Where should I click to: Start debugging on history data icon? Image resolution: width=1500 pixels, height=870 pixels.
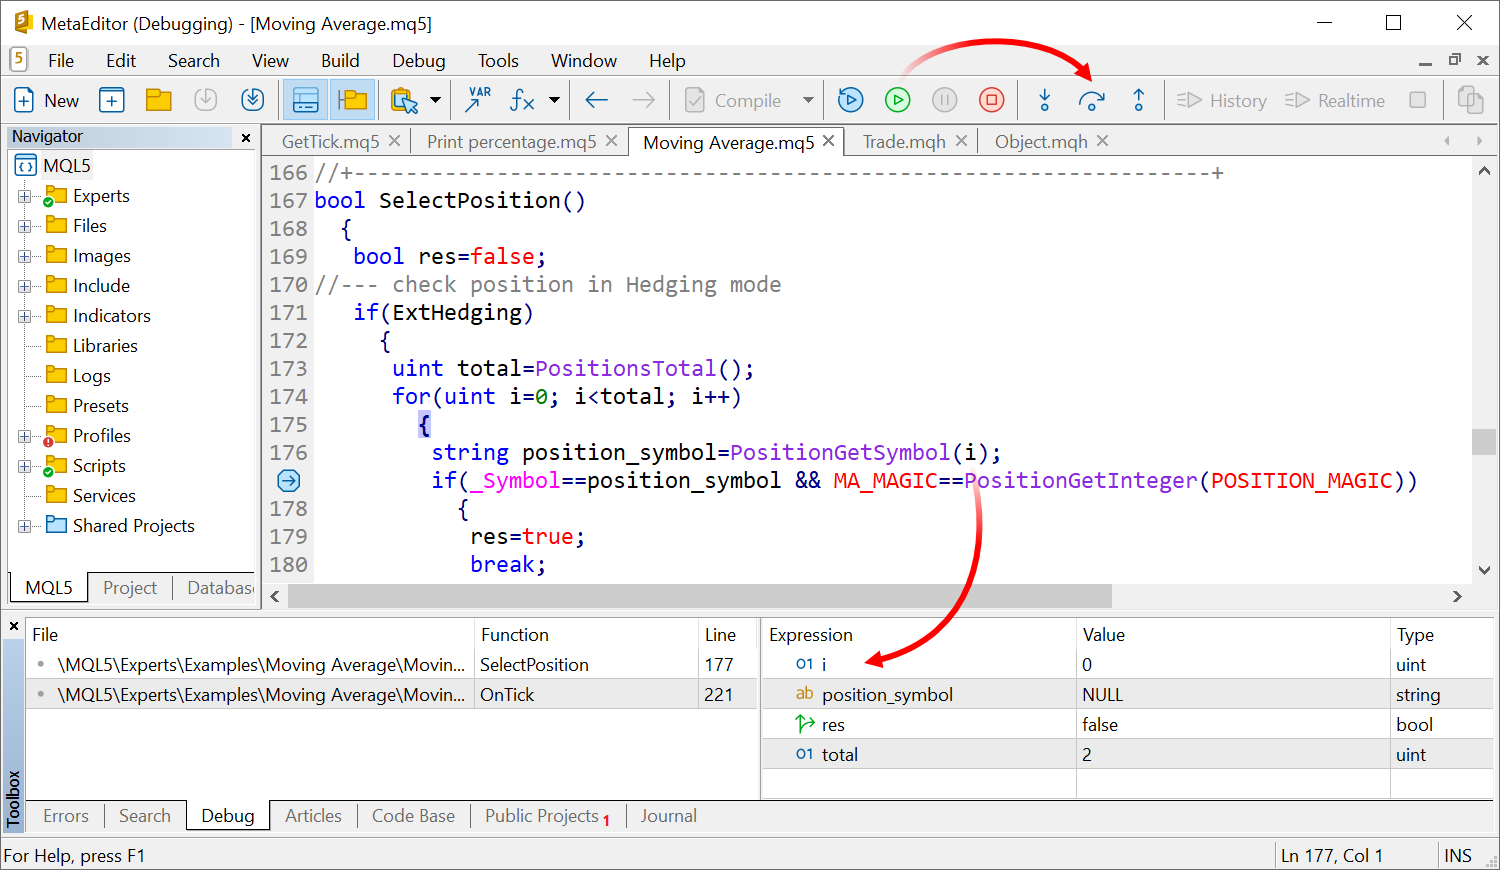851,100
